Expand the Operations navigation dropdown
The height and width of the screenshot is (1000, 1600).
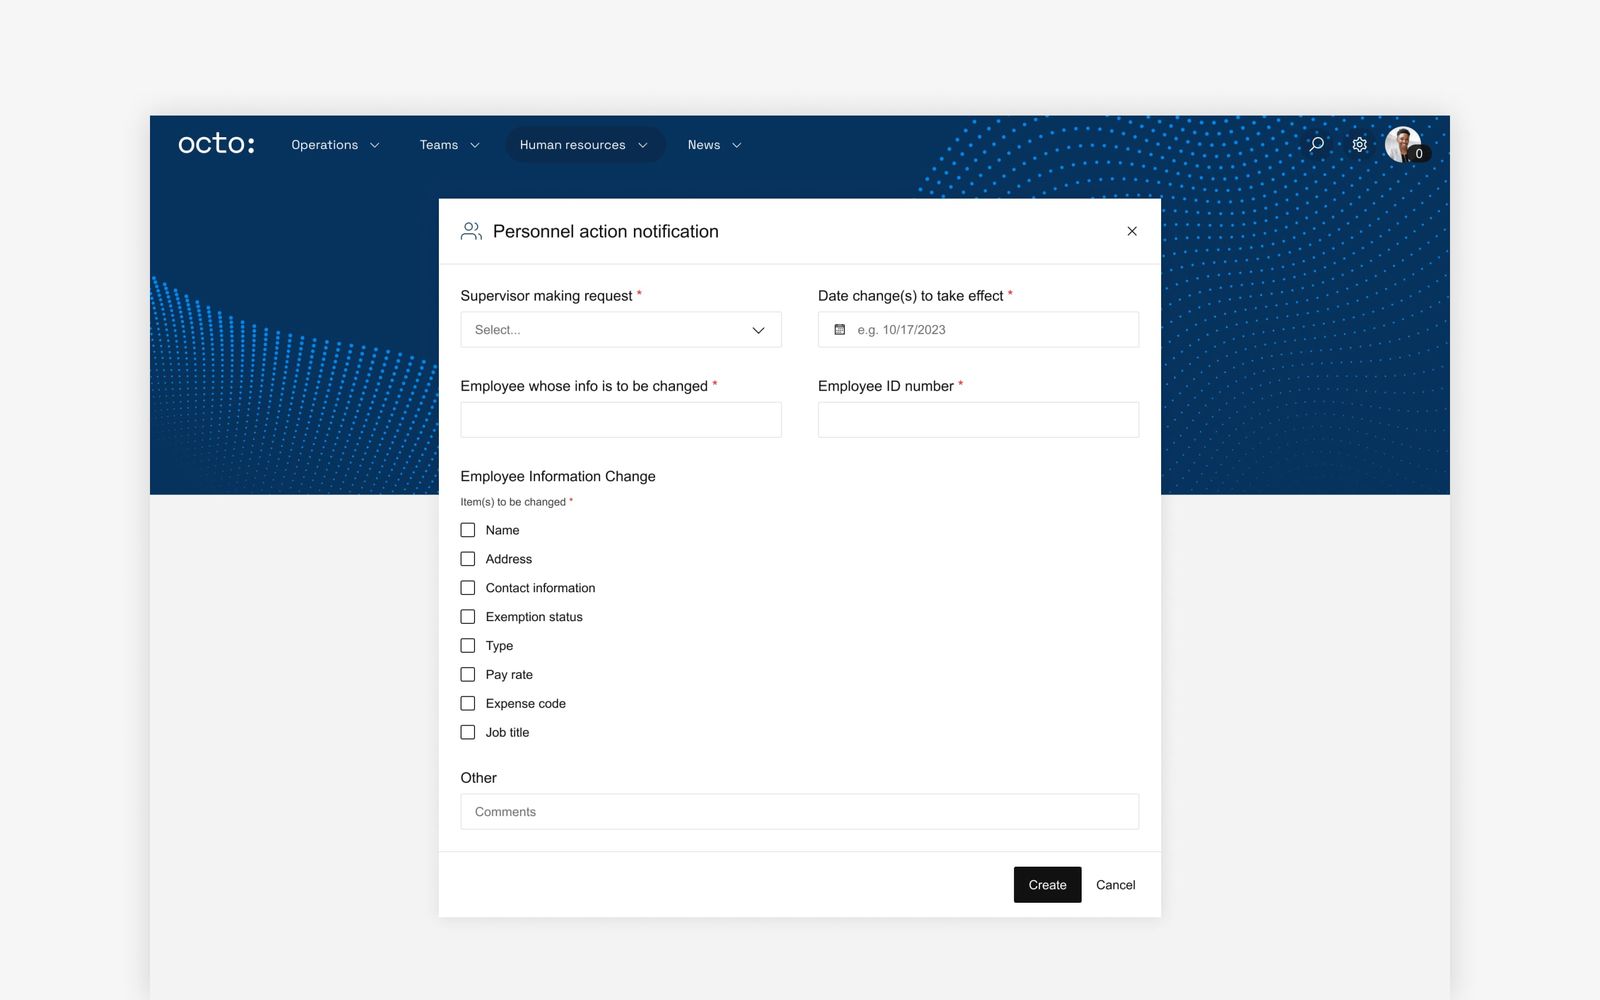[x=334, y=144]
